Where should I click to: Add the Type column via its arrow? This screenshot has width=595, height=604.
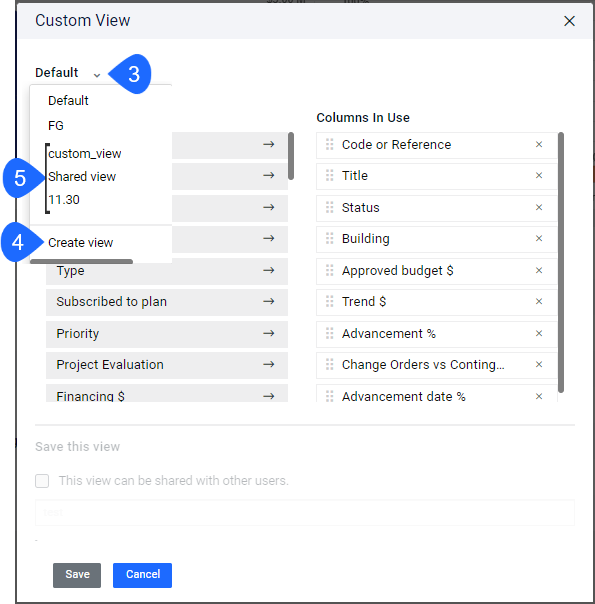(268, 270)
